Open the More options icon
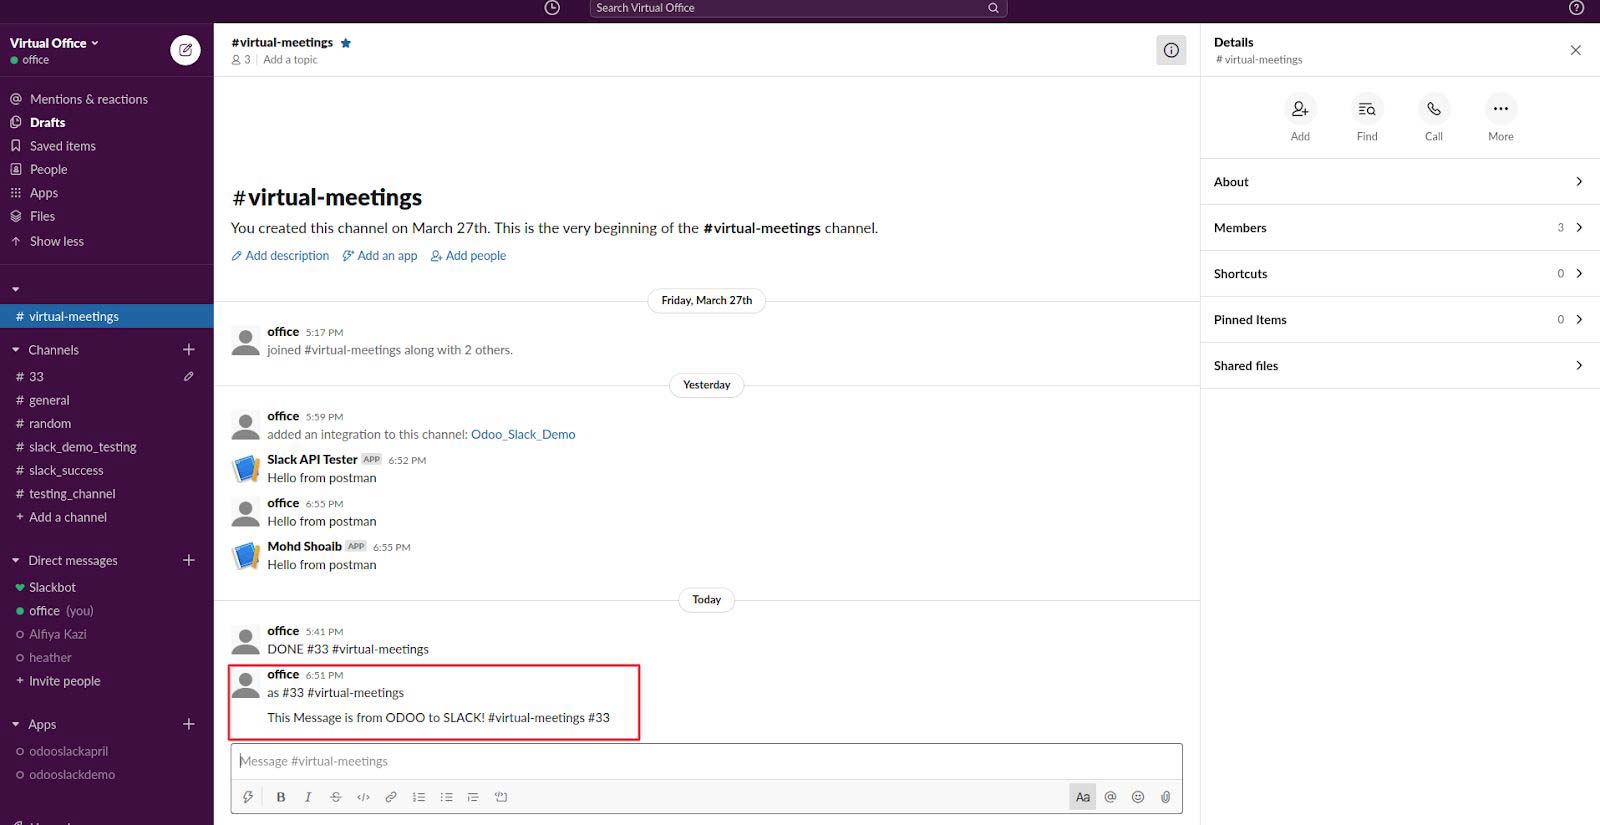The height and width of the screenshot is (825, 1600). click(x=1501, y=109)
